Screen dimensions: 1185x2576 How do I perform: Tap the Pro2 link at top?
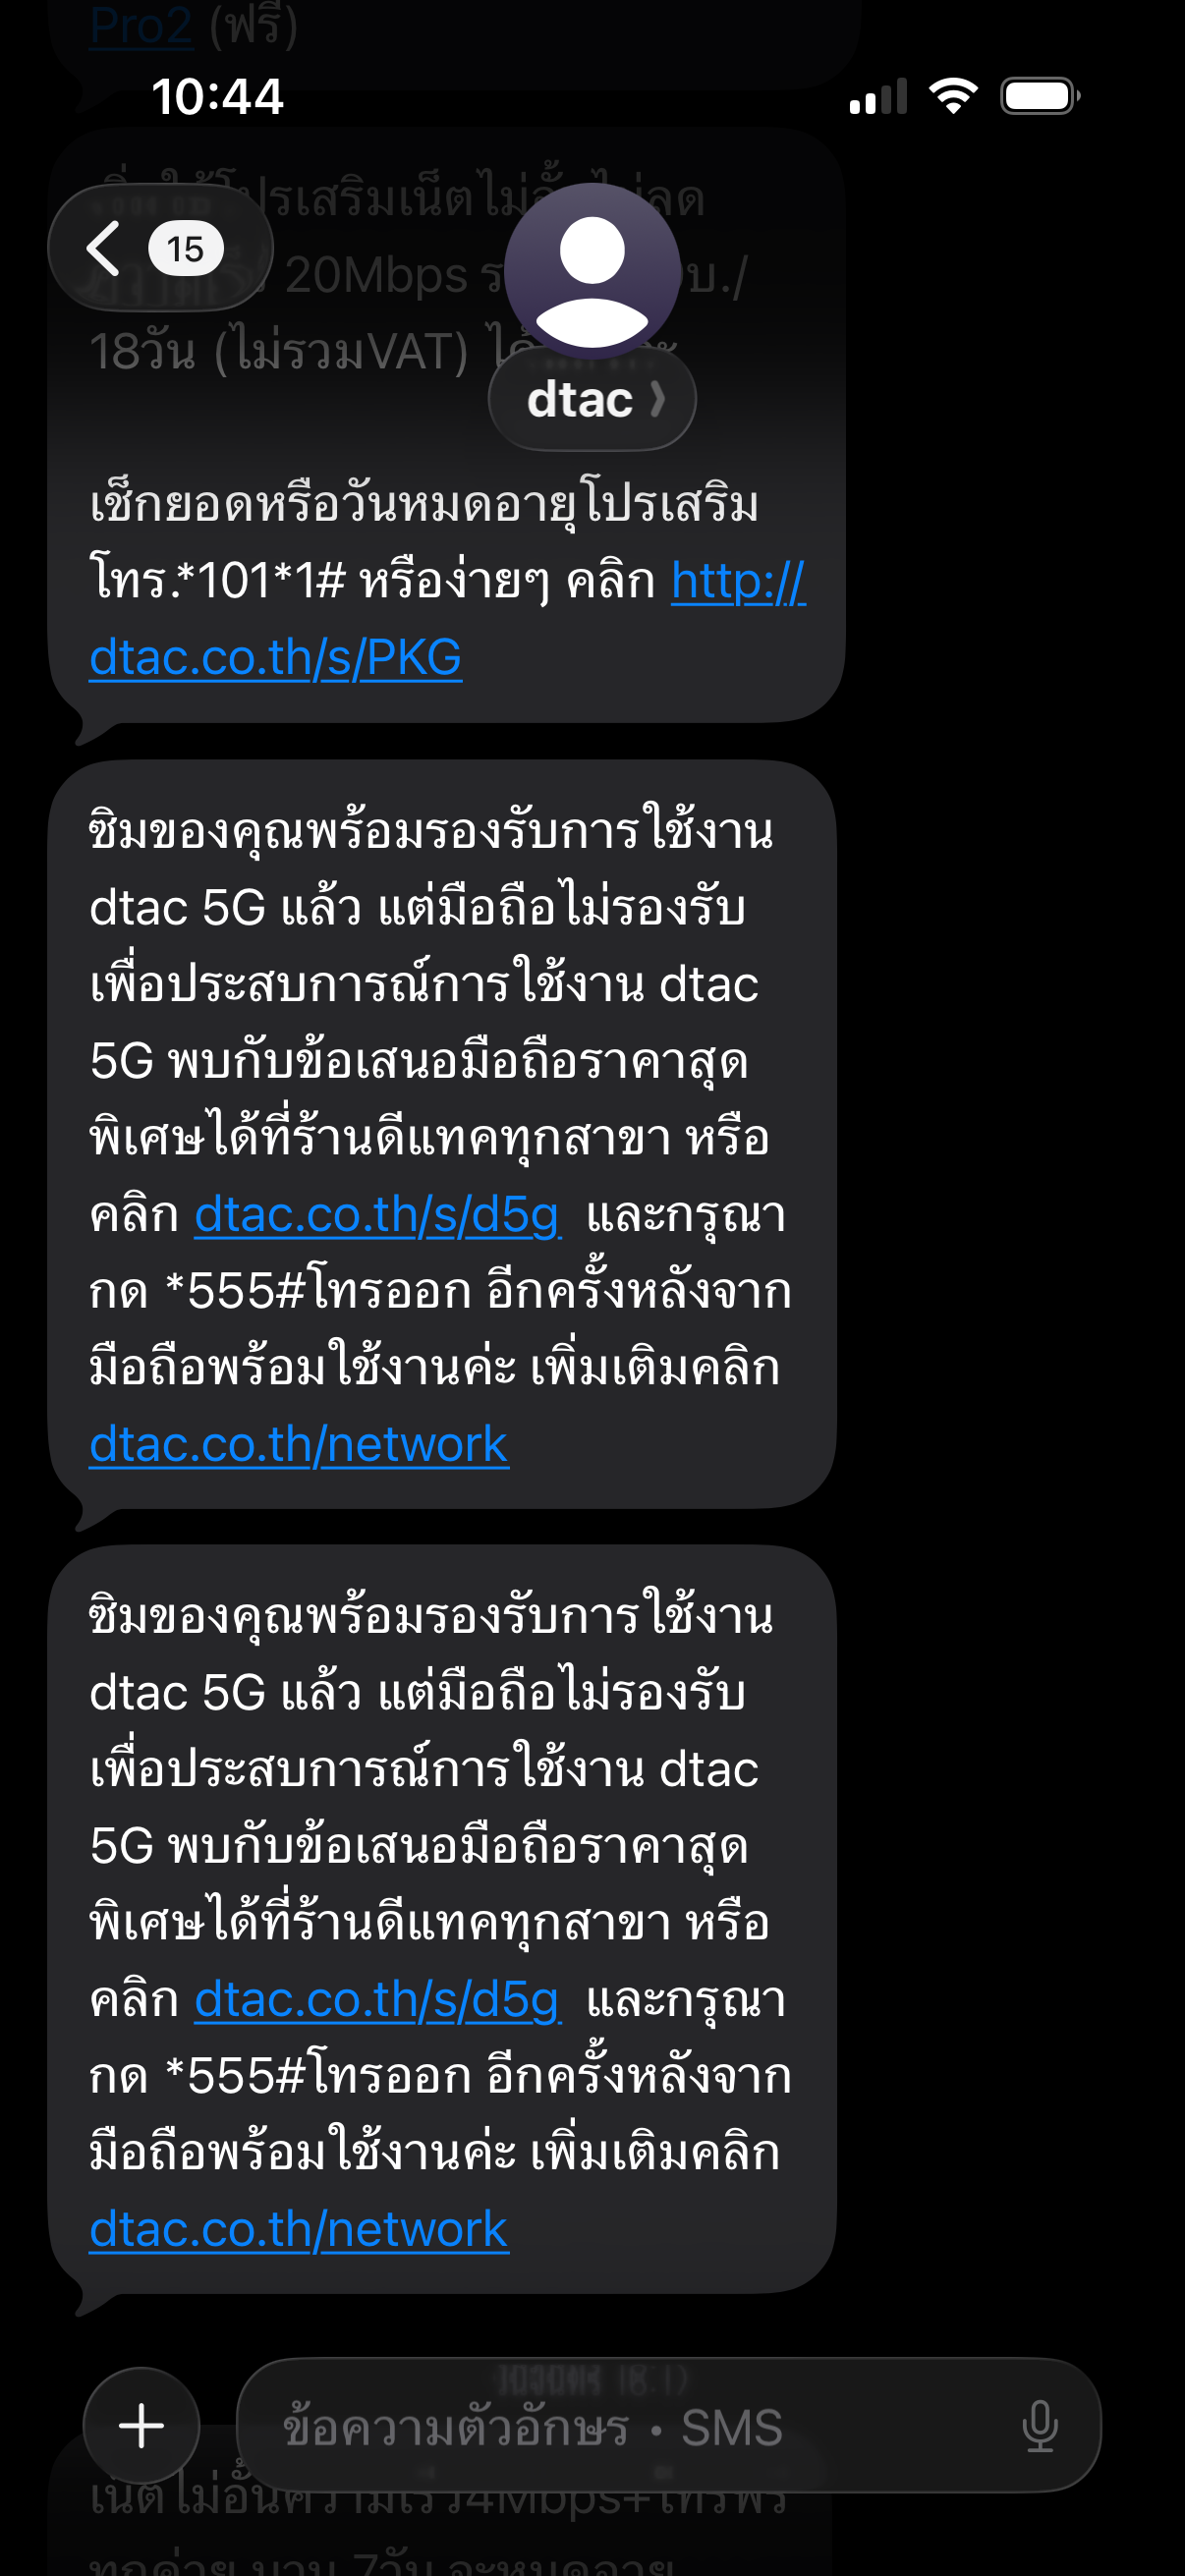(141, 24)
